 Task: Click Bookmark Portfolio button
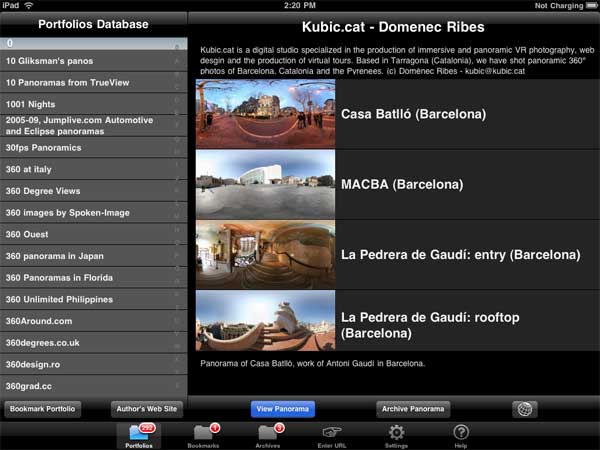(43, 409)
